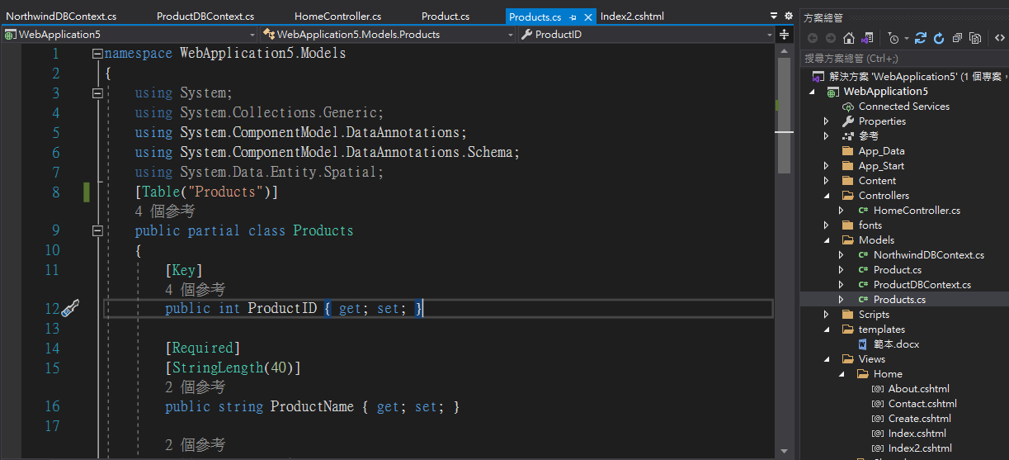Click the Collapse All icon in Solution Explorer
The height and width of the screenshot is (460, 1009).
click(957, 38)
